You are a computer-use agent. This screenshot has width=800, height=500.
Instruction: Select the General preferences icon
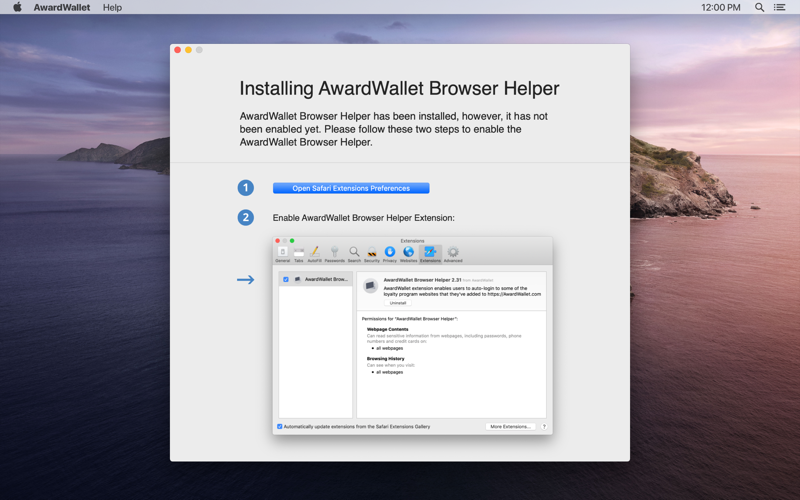coord(283,254)
